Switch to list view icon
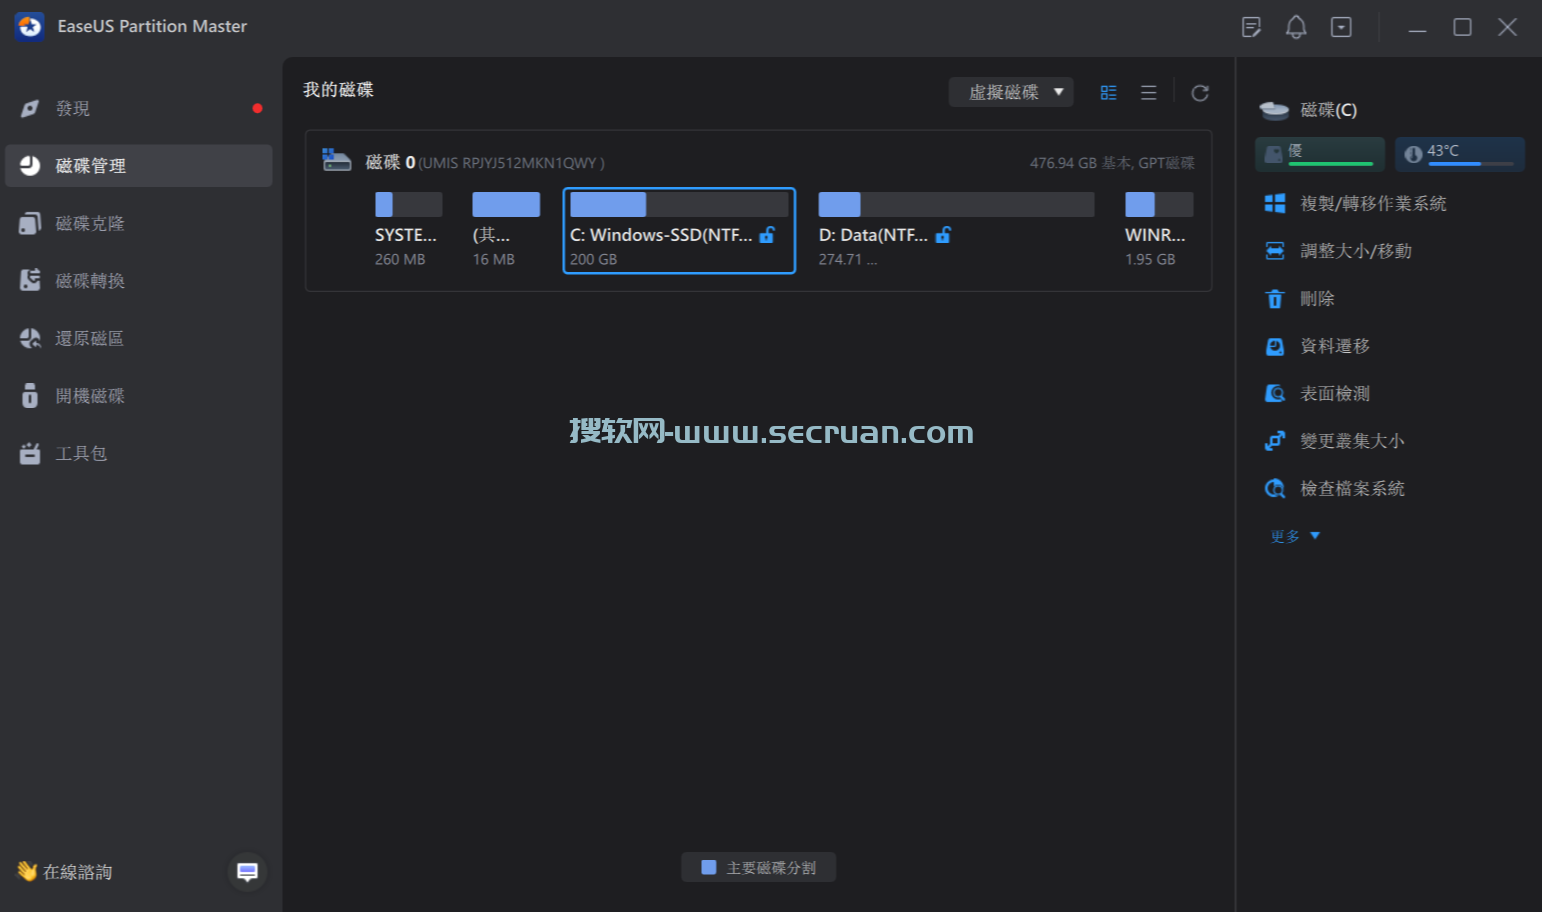 point(1148,92)
